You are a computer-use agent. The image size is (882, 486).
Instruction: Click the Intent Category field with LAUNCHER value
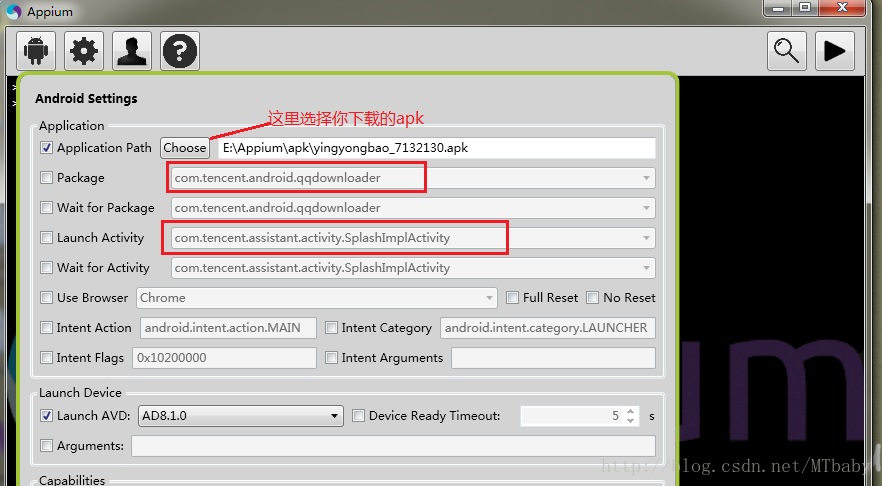pyautogui.click(x=548, y=328)
